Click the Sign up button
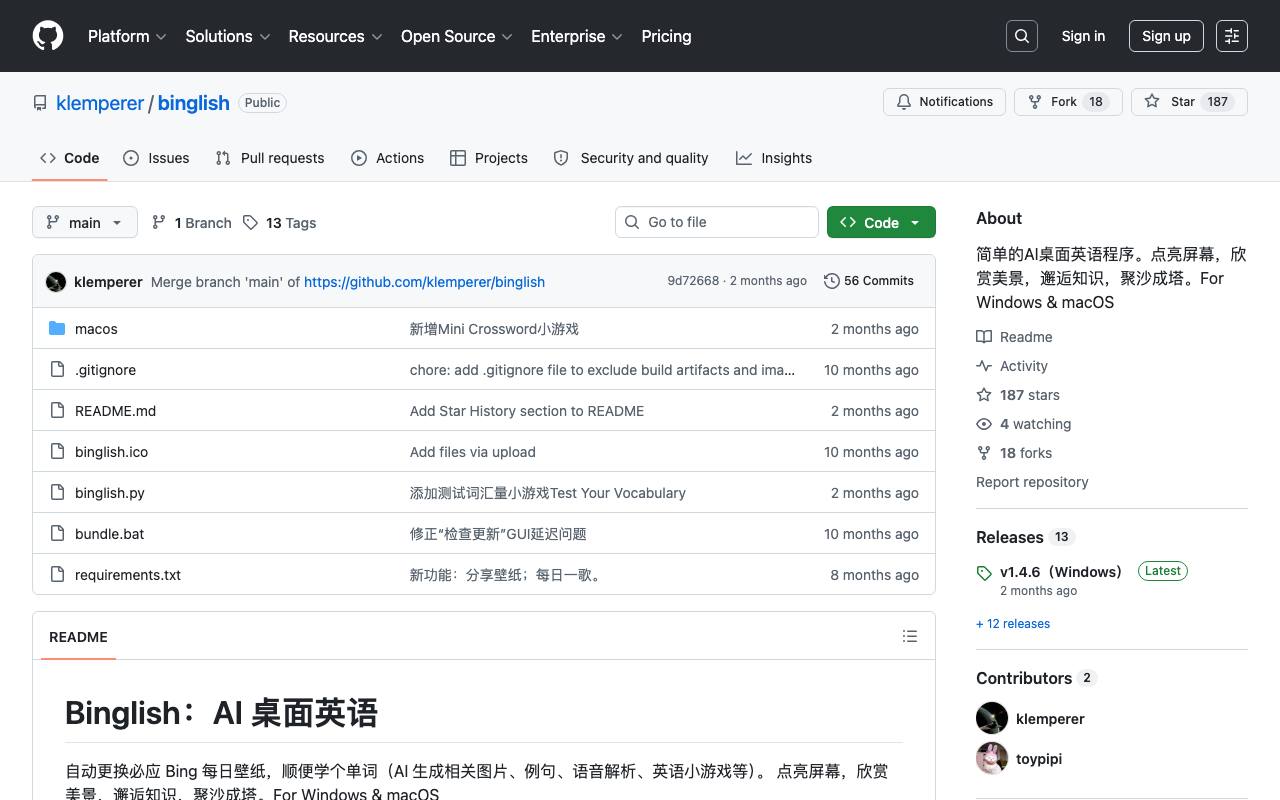The image size is (1280, 800). click(1166, 36)
